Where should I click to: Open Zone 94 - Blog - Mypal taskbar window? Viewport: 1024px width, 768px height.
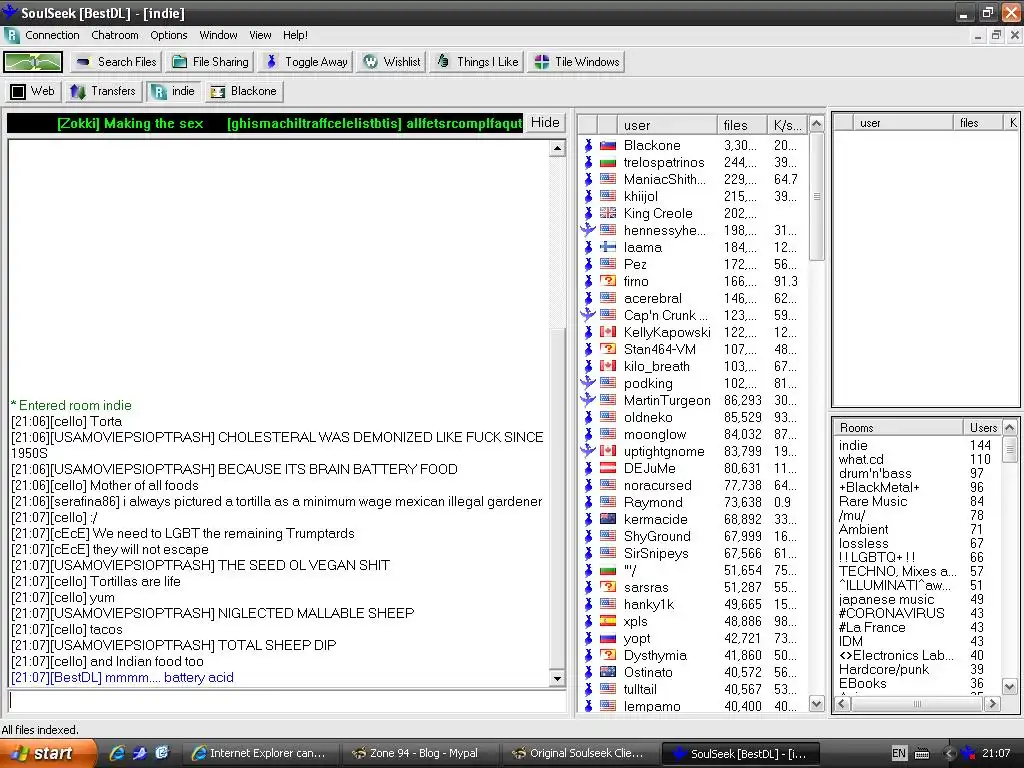tap(419, 754)
